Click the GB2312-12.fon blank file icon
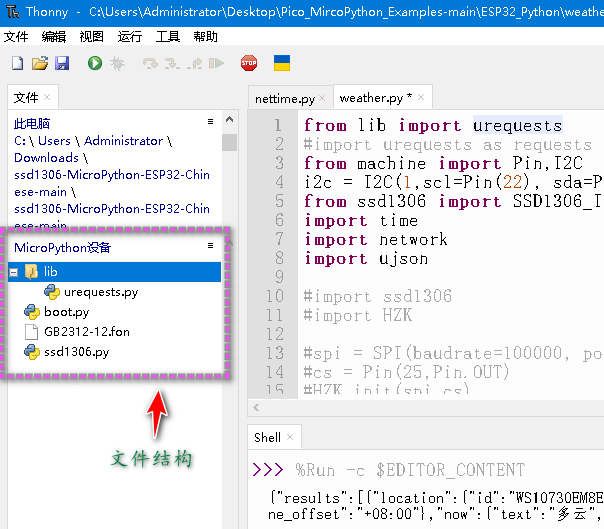Viewport: 604px width, 529px height. point(32,332)
